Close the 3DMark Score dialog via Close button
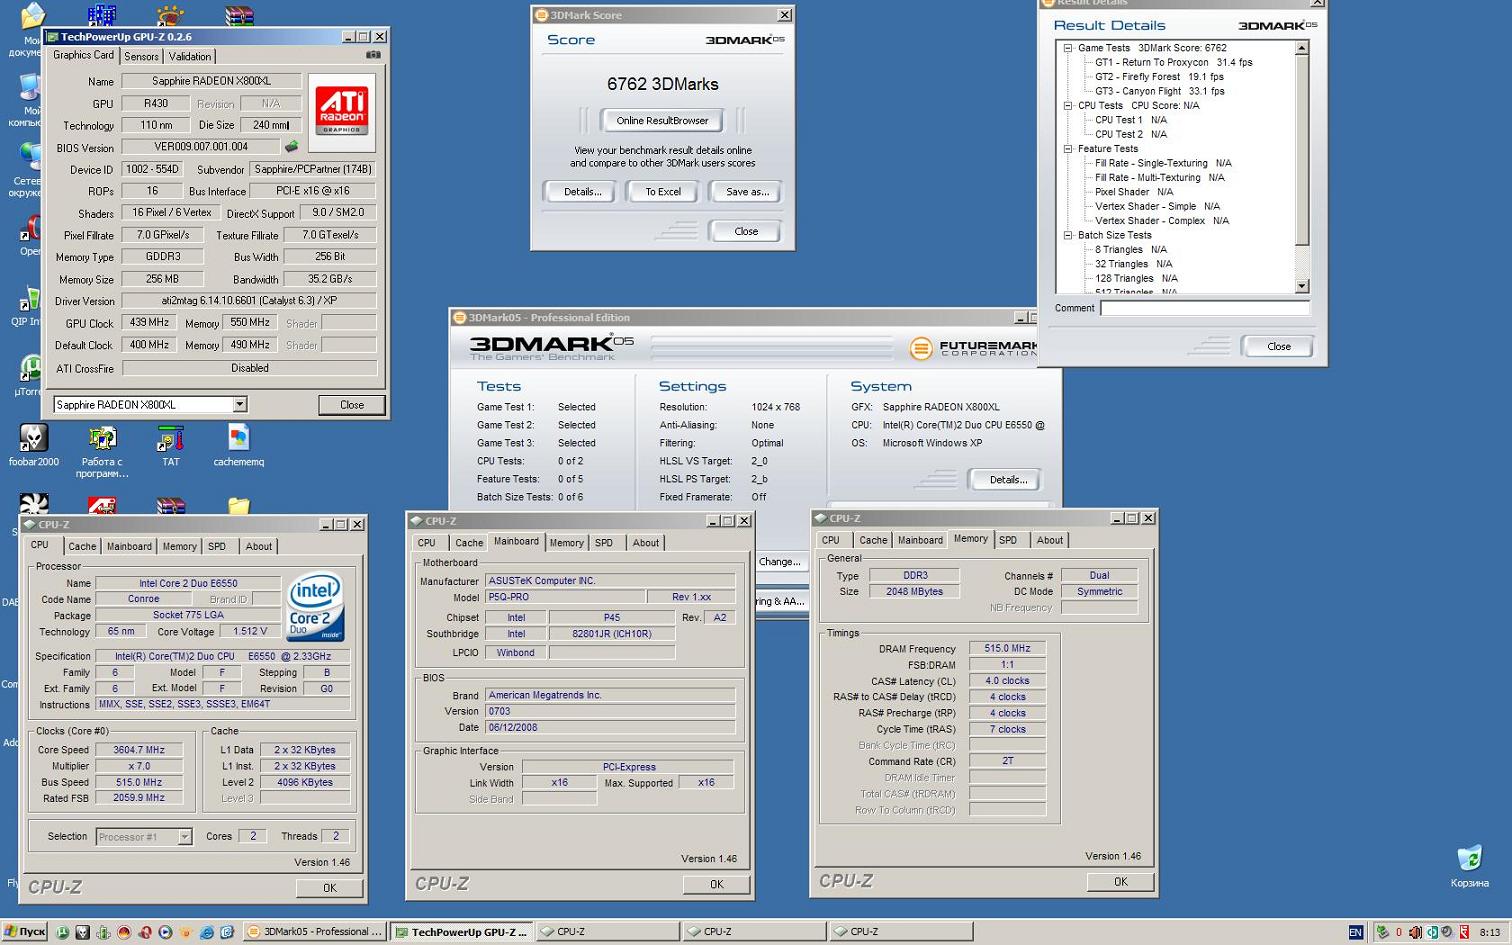1512x945 pixels. click(x=746, y=231)
